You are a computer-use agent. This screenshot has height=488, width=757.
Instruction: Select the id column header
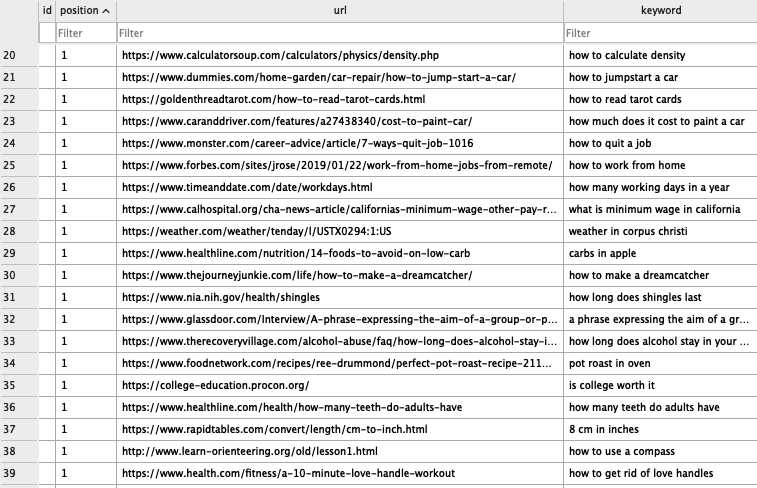47,11
